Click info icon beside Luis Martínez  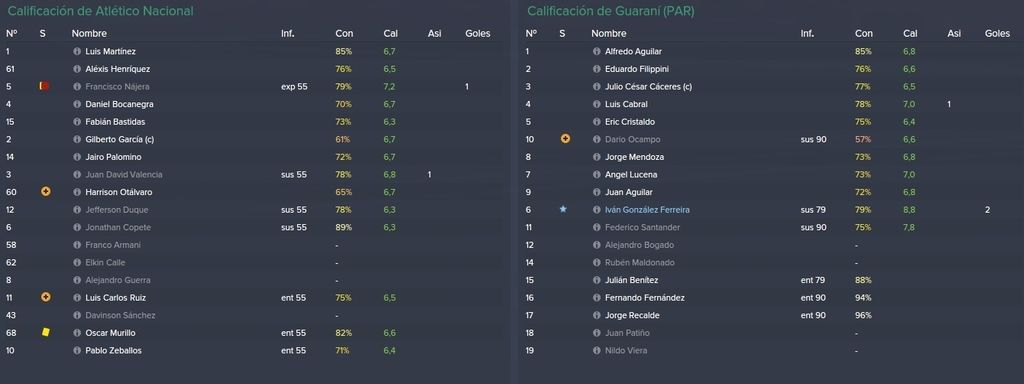(76, 51)
